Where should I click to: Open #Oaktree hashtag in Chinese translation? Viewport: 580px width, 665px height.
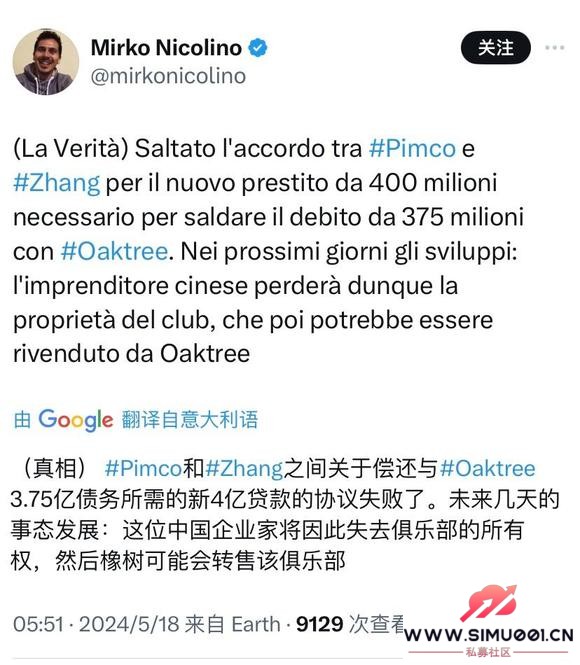[488, 469]
